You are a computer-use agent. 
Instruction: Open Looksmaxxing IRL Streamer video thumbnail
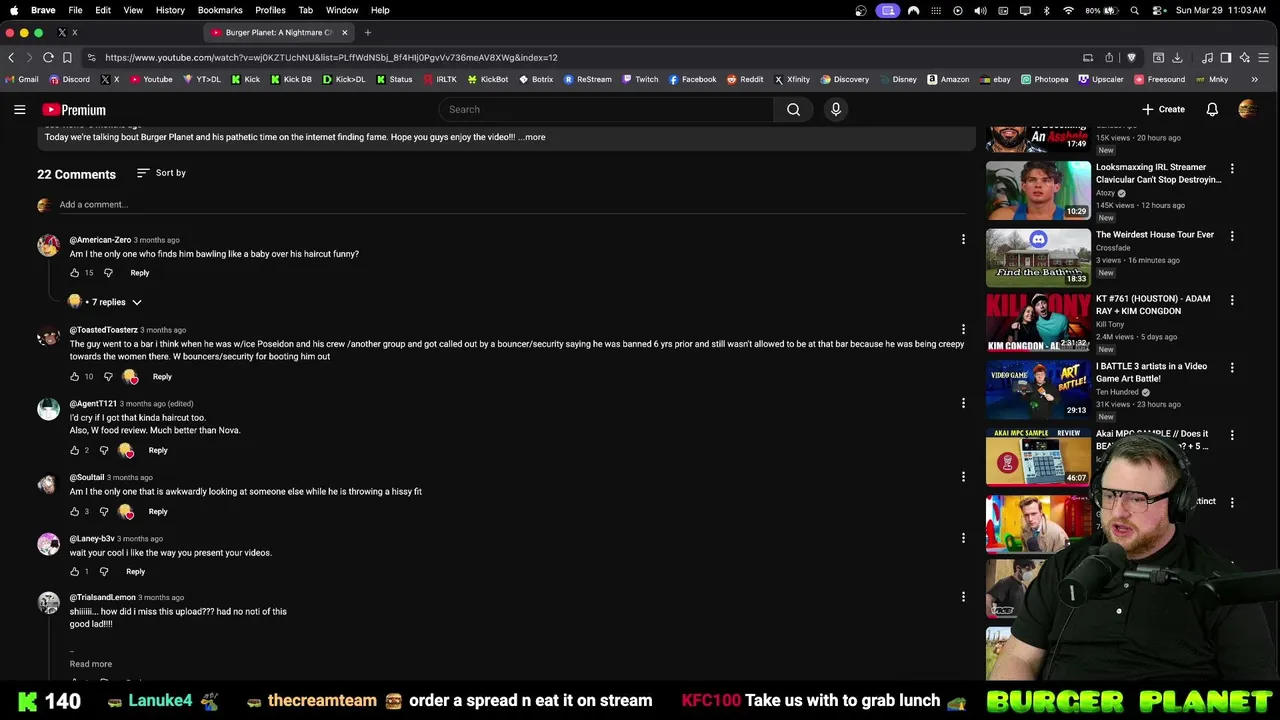1038,190
